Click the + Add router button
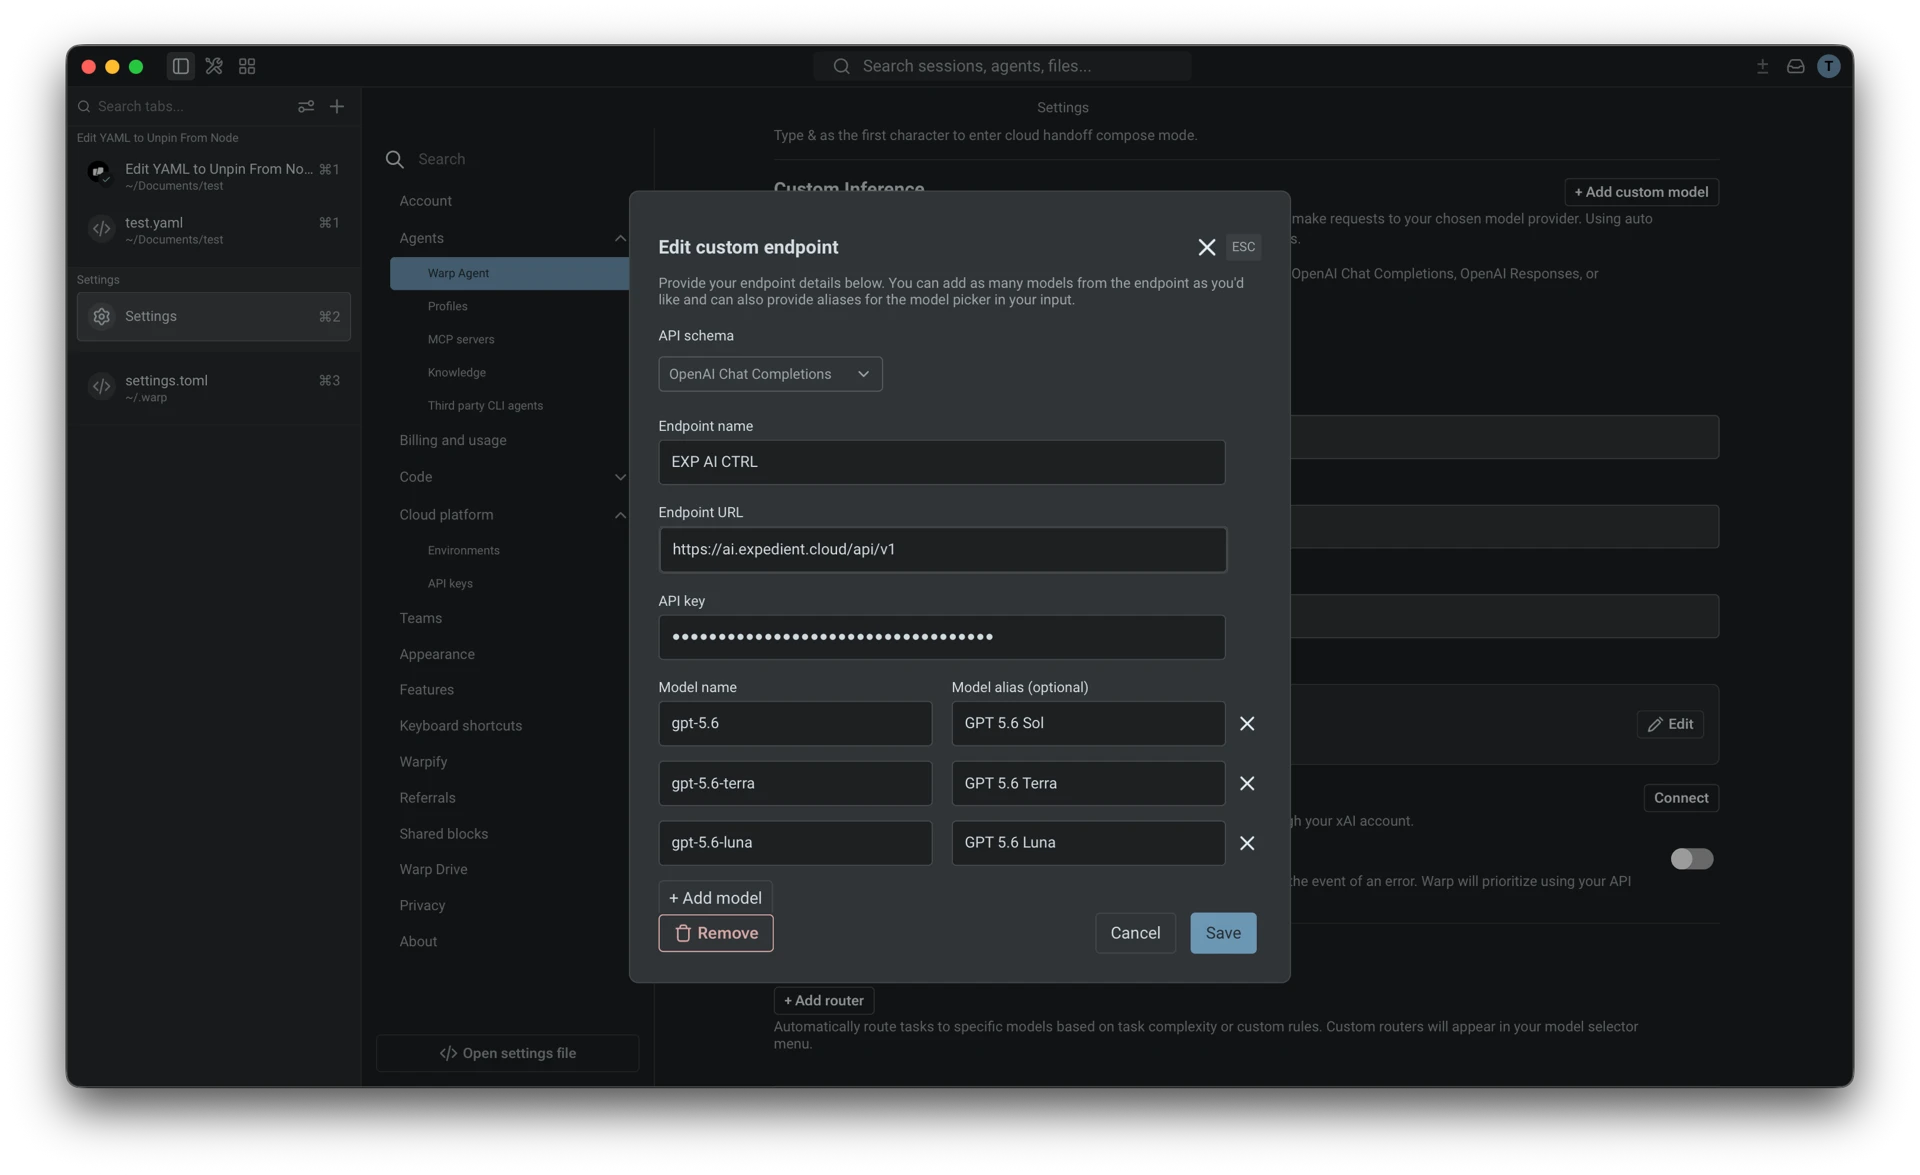 (x=823, y=1000)
